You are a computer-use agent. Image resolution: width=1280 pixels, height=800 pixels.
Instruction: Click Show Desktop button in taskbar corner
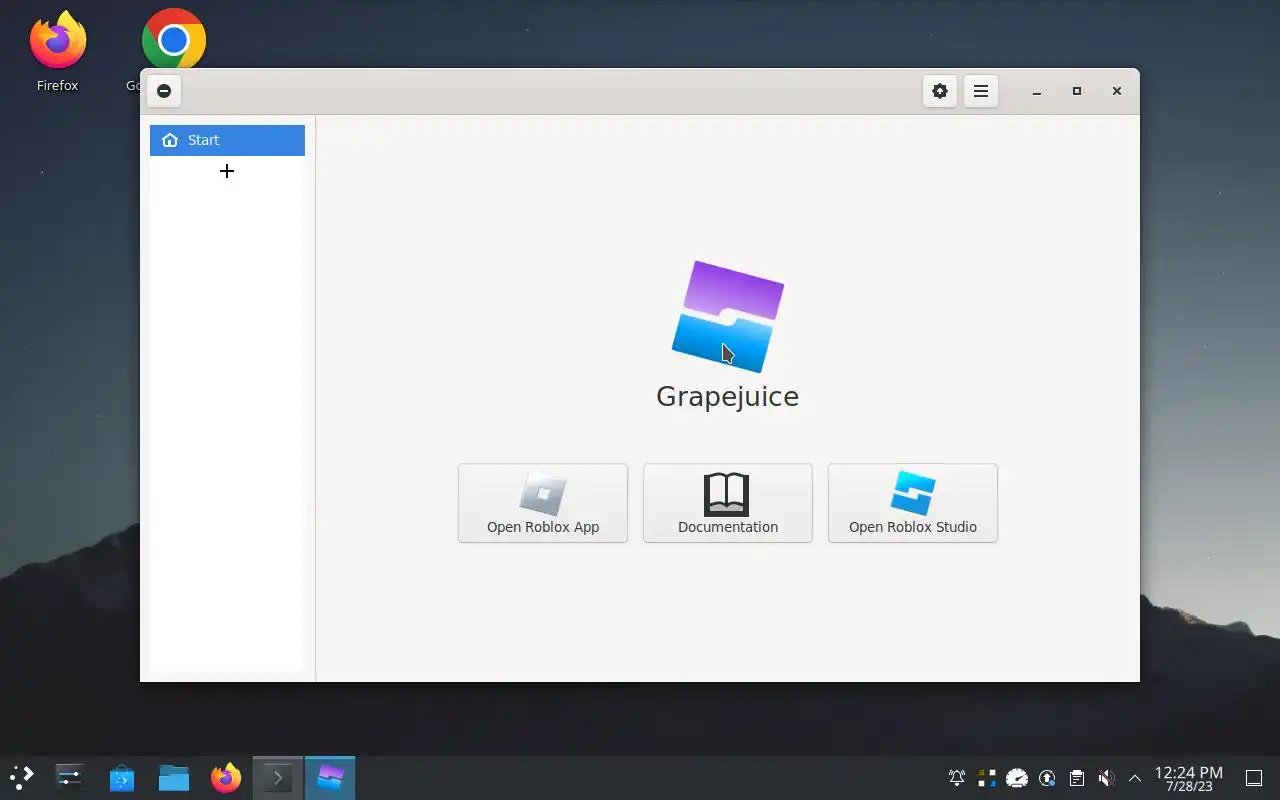[x=1253, y=778]
